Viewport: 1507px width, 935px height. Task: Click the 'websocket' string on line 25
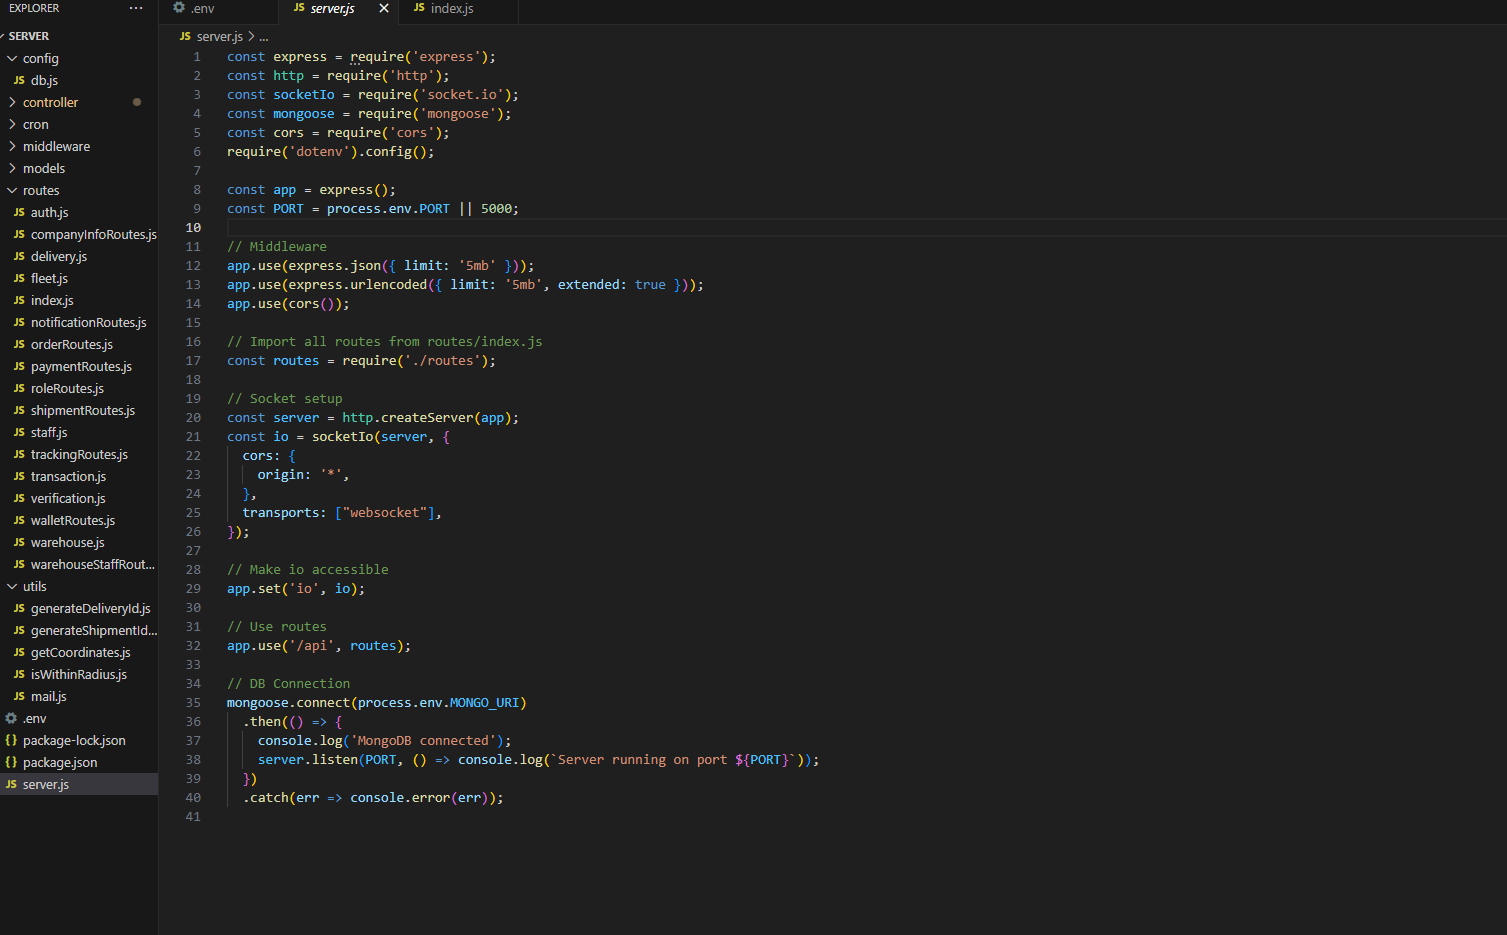pyautogui.click(x=385, y=512)
